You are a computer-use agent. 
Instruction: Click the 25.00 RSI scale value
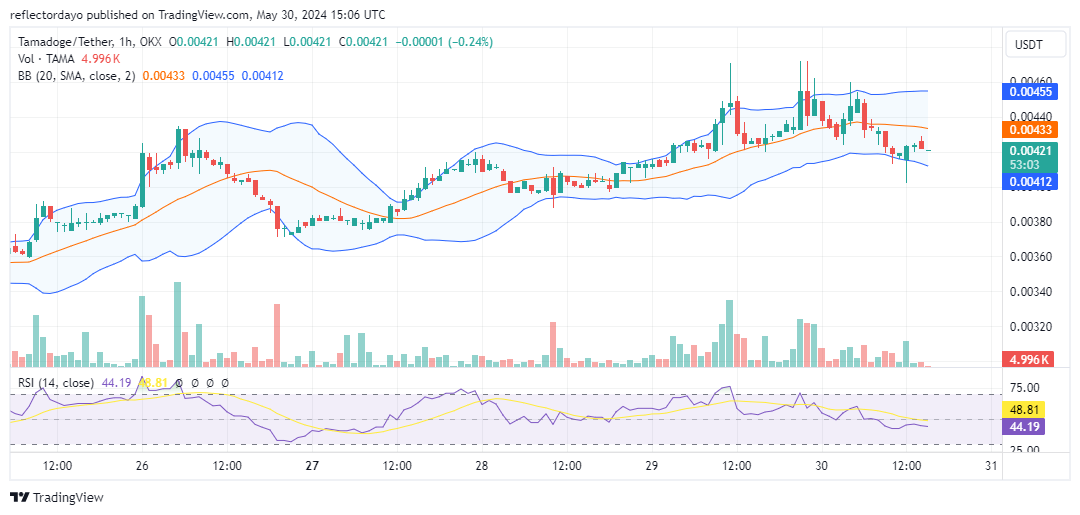[1026, 450]
